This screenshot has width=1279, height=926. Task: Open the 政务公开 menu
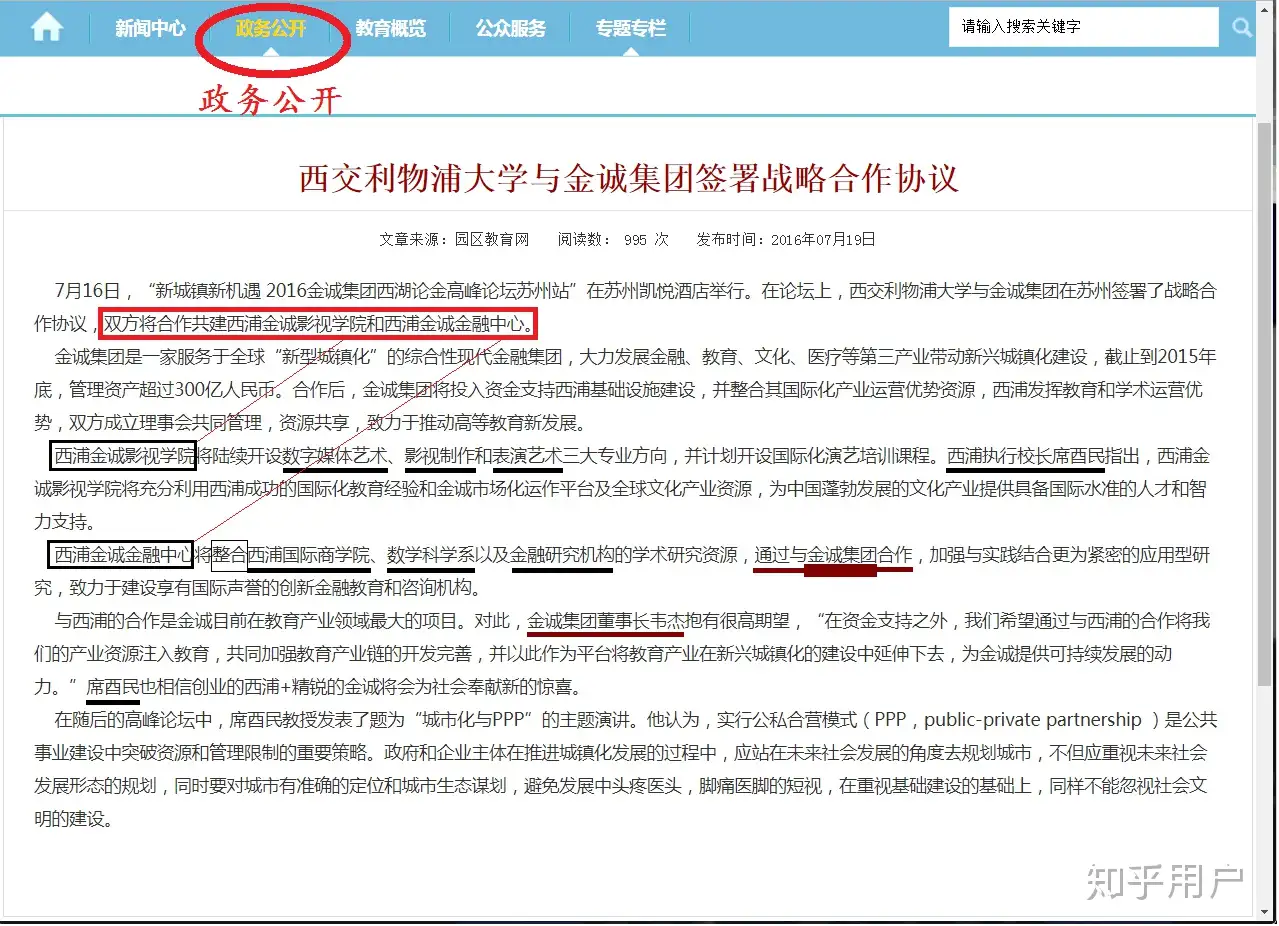[x=271, y=29]
